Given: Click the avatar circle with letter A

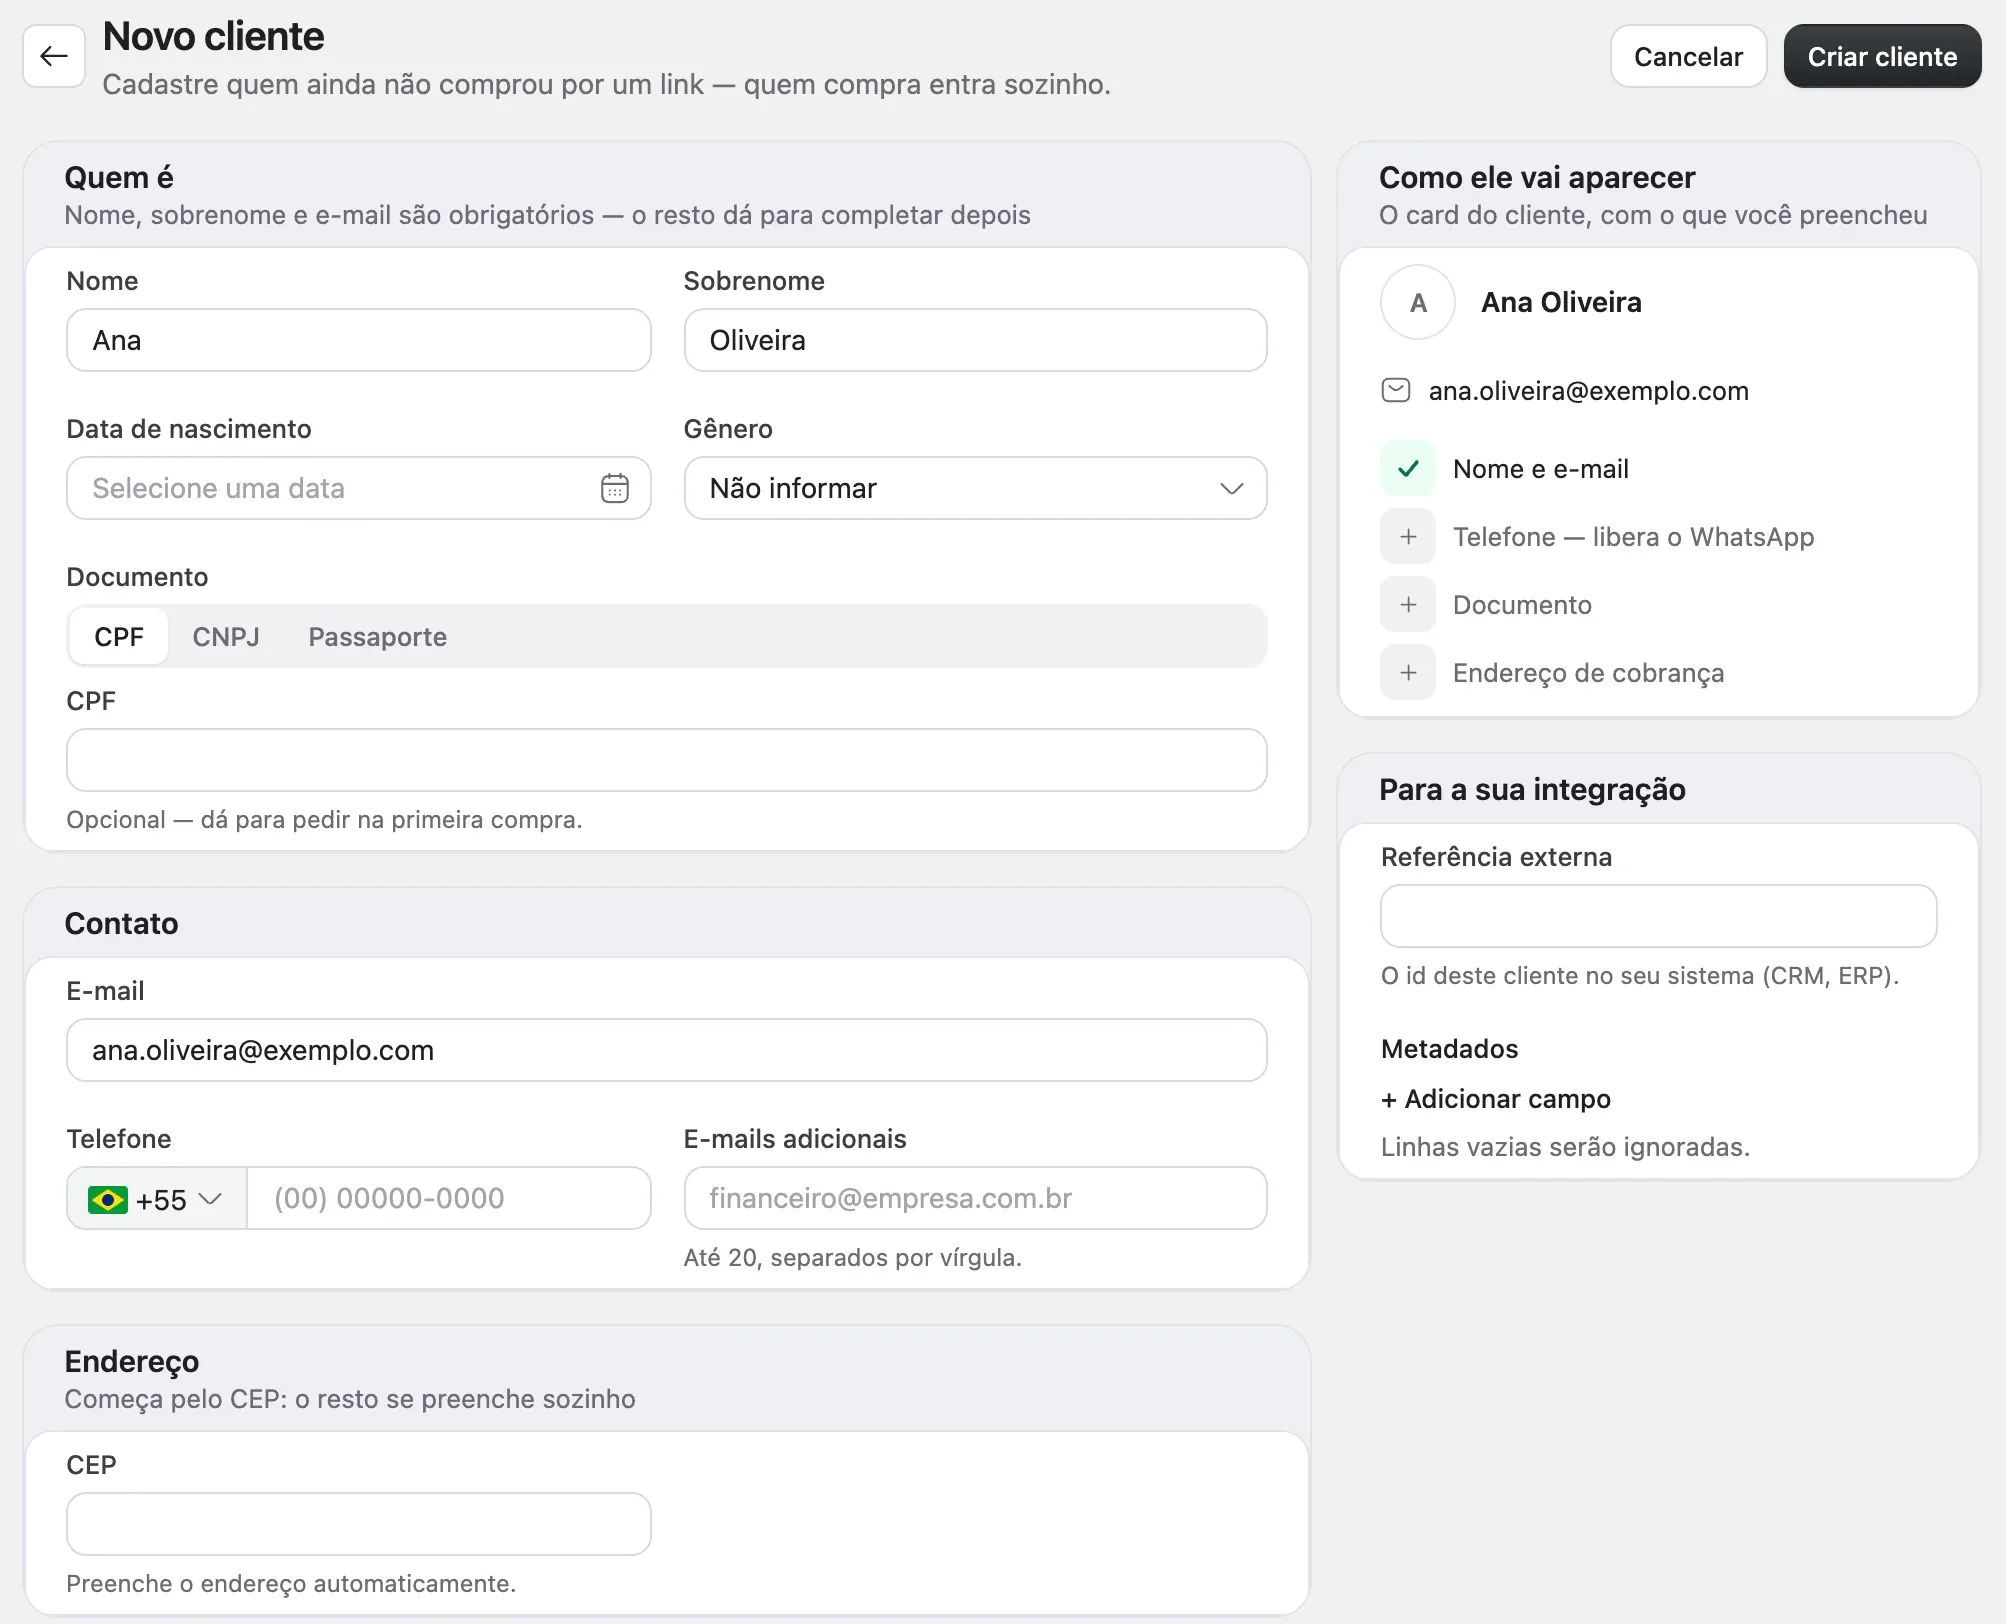Looking at the screenshot, I should click(1417, 302).
